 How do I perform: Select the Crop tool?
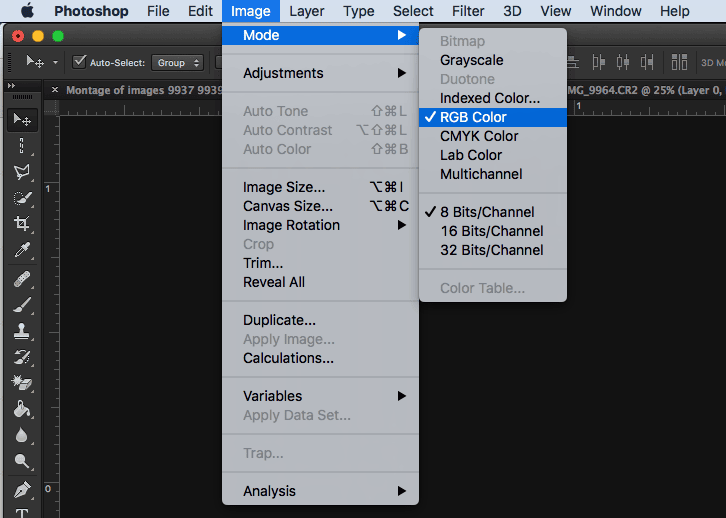(x=22, y=224)
